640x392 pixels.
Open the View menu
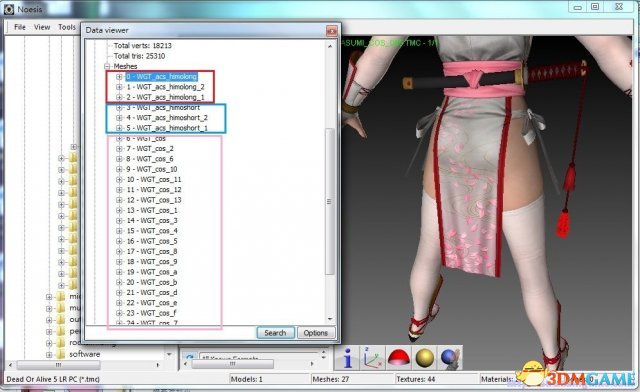coord(42,27)
